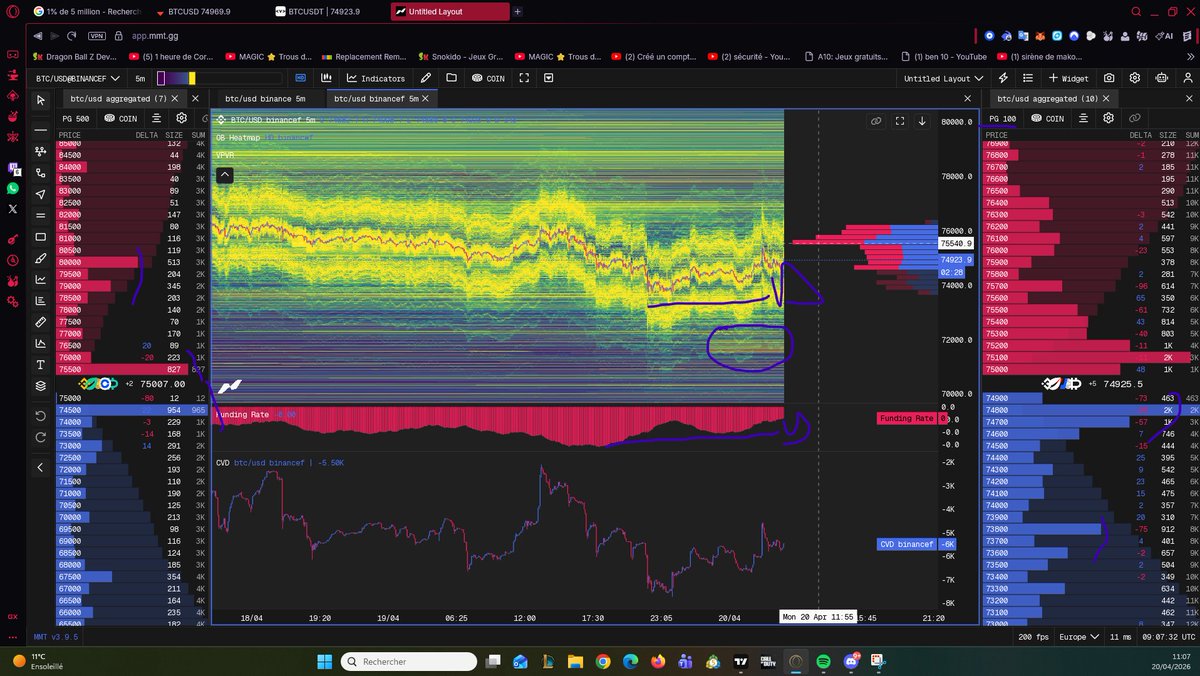
Task: Toggle COIN units in top chart toolbar
Action: click(488, 78)
